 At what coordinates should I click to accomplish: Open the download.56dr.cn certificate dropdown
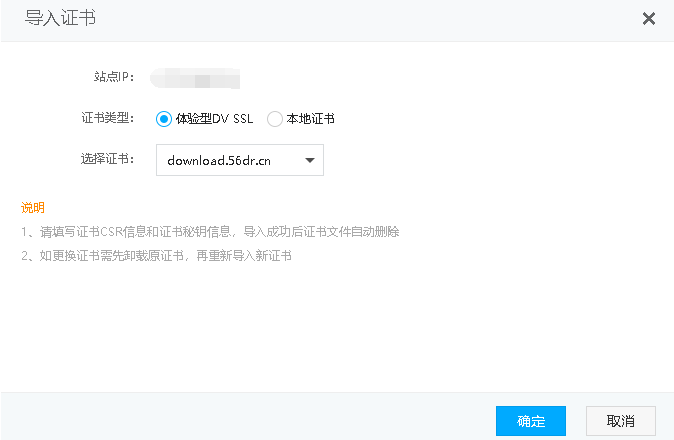click(240, 160)
